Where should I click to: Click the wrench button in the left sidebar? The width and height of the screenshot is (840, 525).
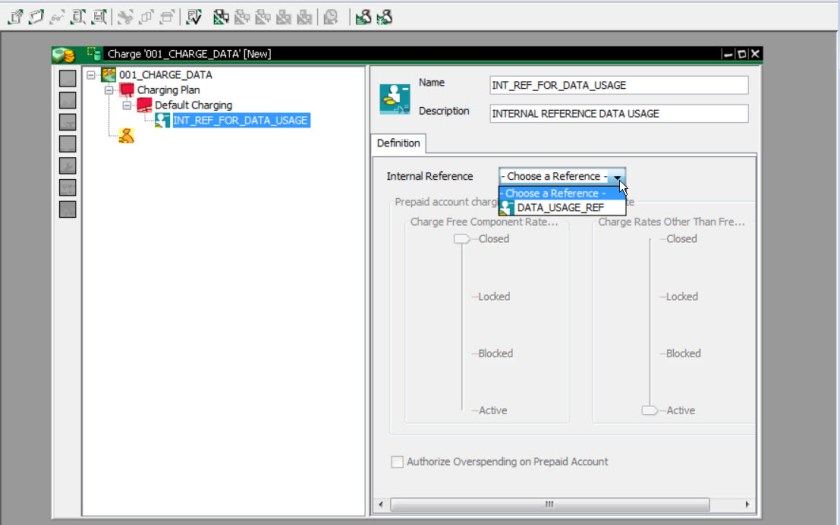tap(68, 166)
